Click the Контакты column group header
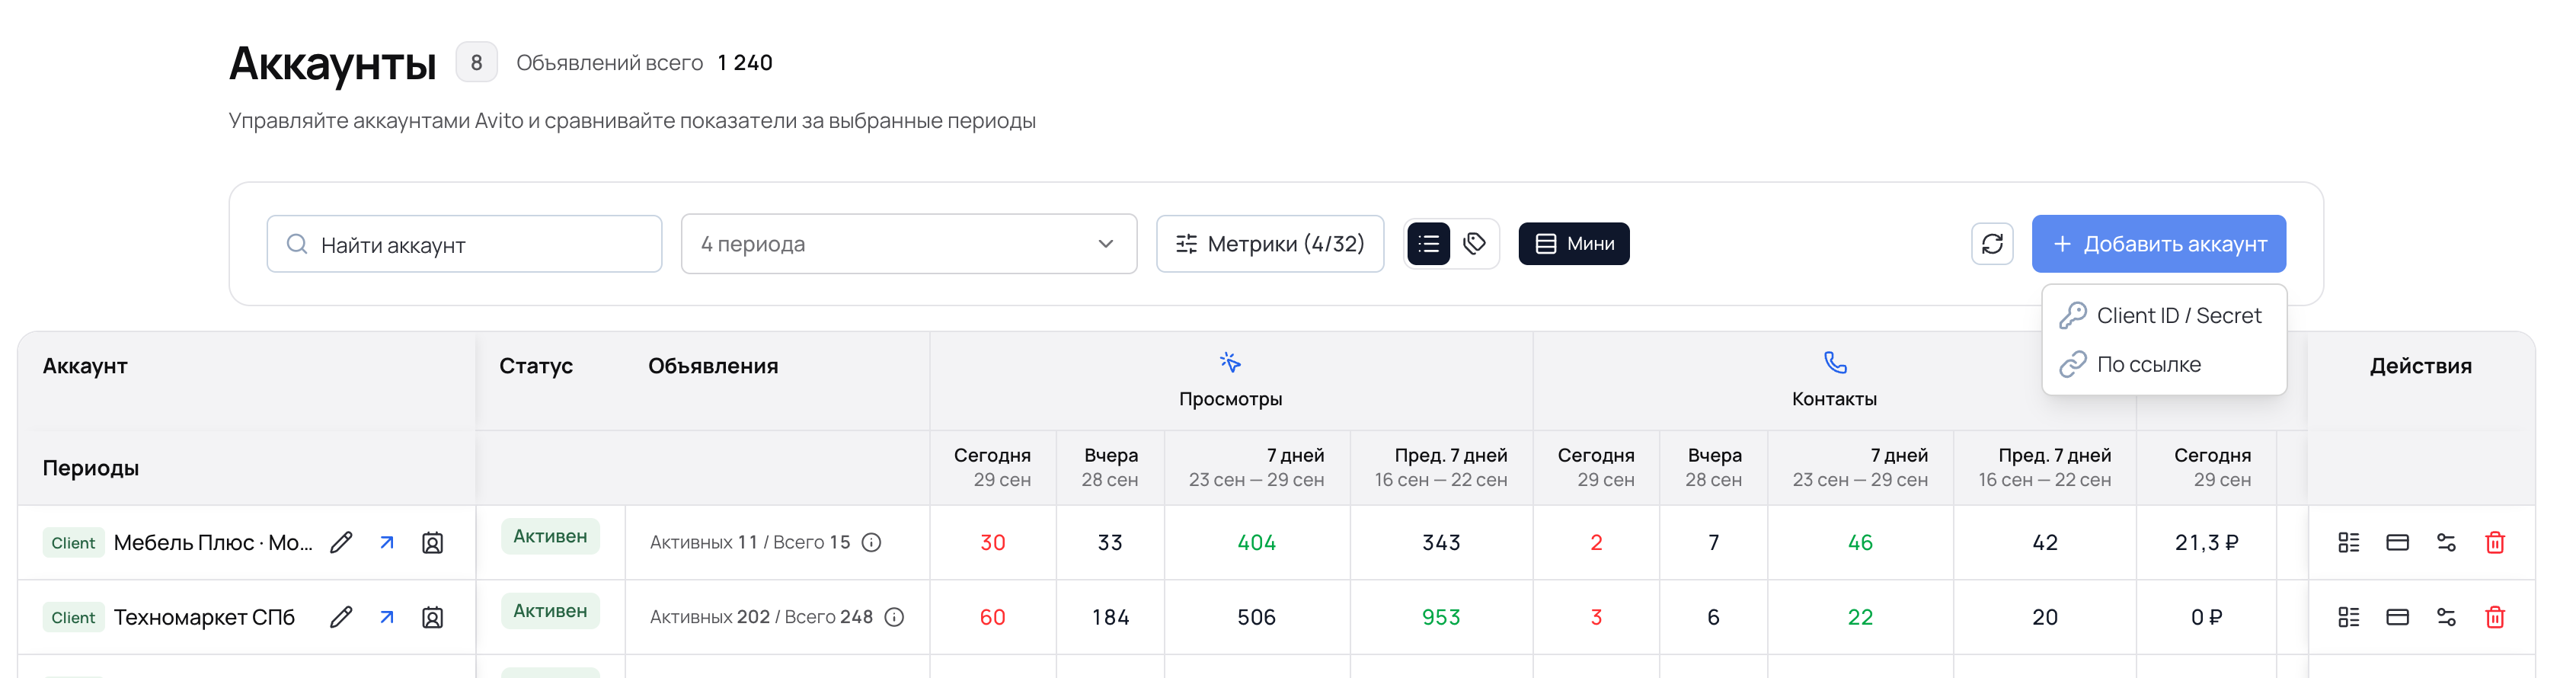 click(1834, 380)
